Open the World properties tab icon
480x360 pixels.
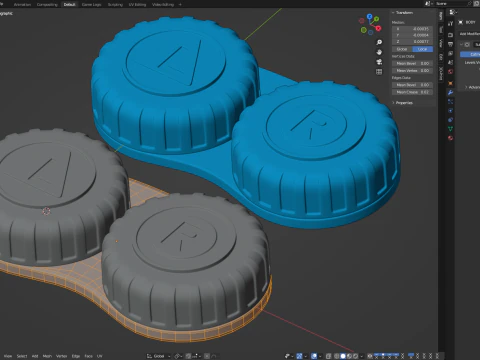(450, 72)
